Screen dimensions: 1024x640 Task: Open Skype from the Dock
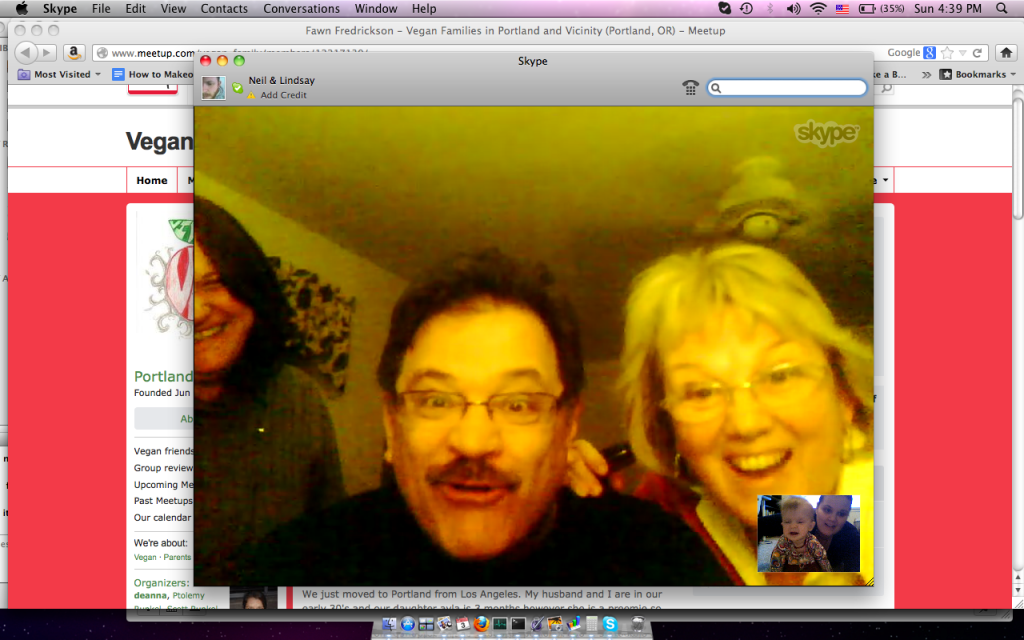pos(610,624)
